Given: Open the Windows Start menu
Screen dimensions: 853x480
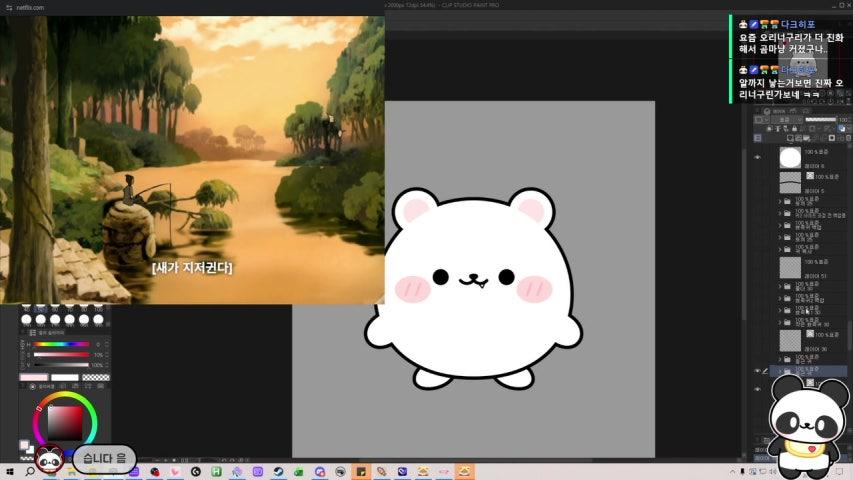Looking at the screenshot, I should [x=9, y=471].
